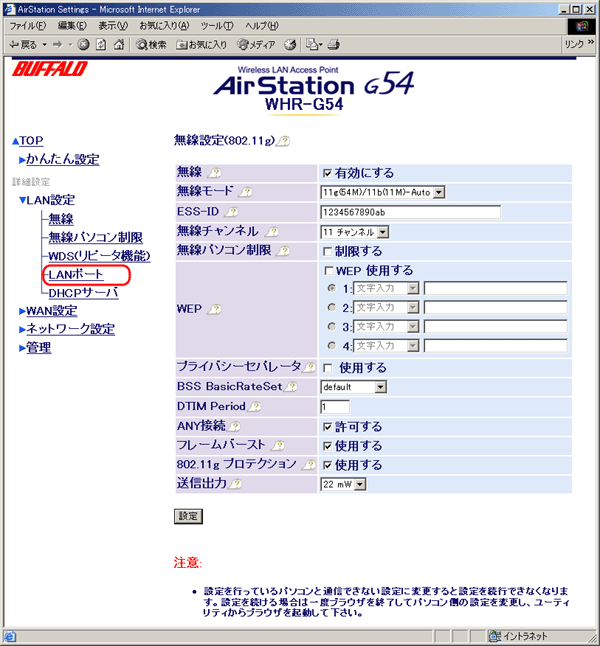Open the 表示(V) menu

click(x=113, y=26)
